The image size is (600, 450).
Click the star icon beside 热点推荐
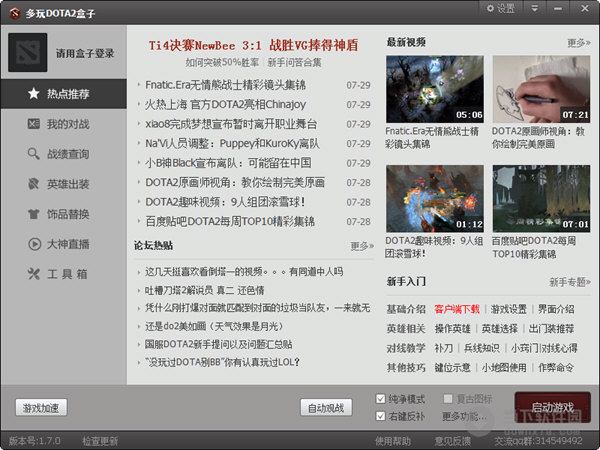(34, 93)
